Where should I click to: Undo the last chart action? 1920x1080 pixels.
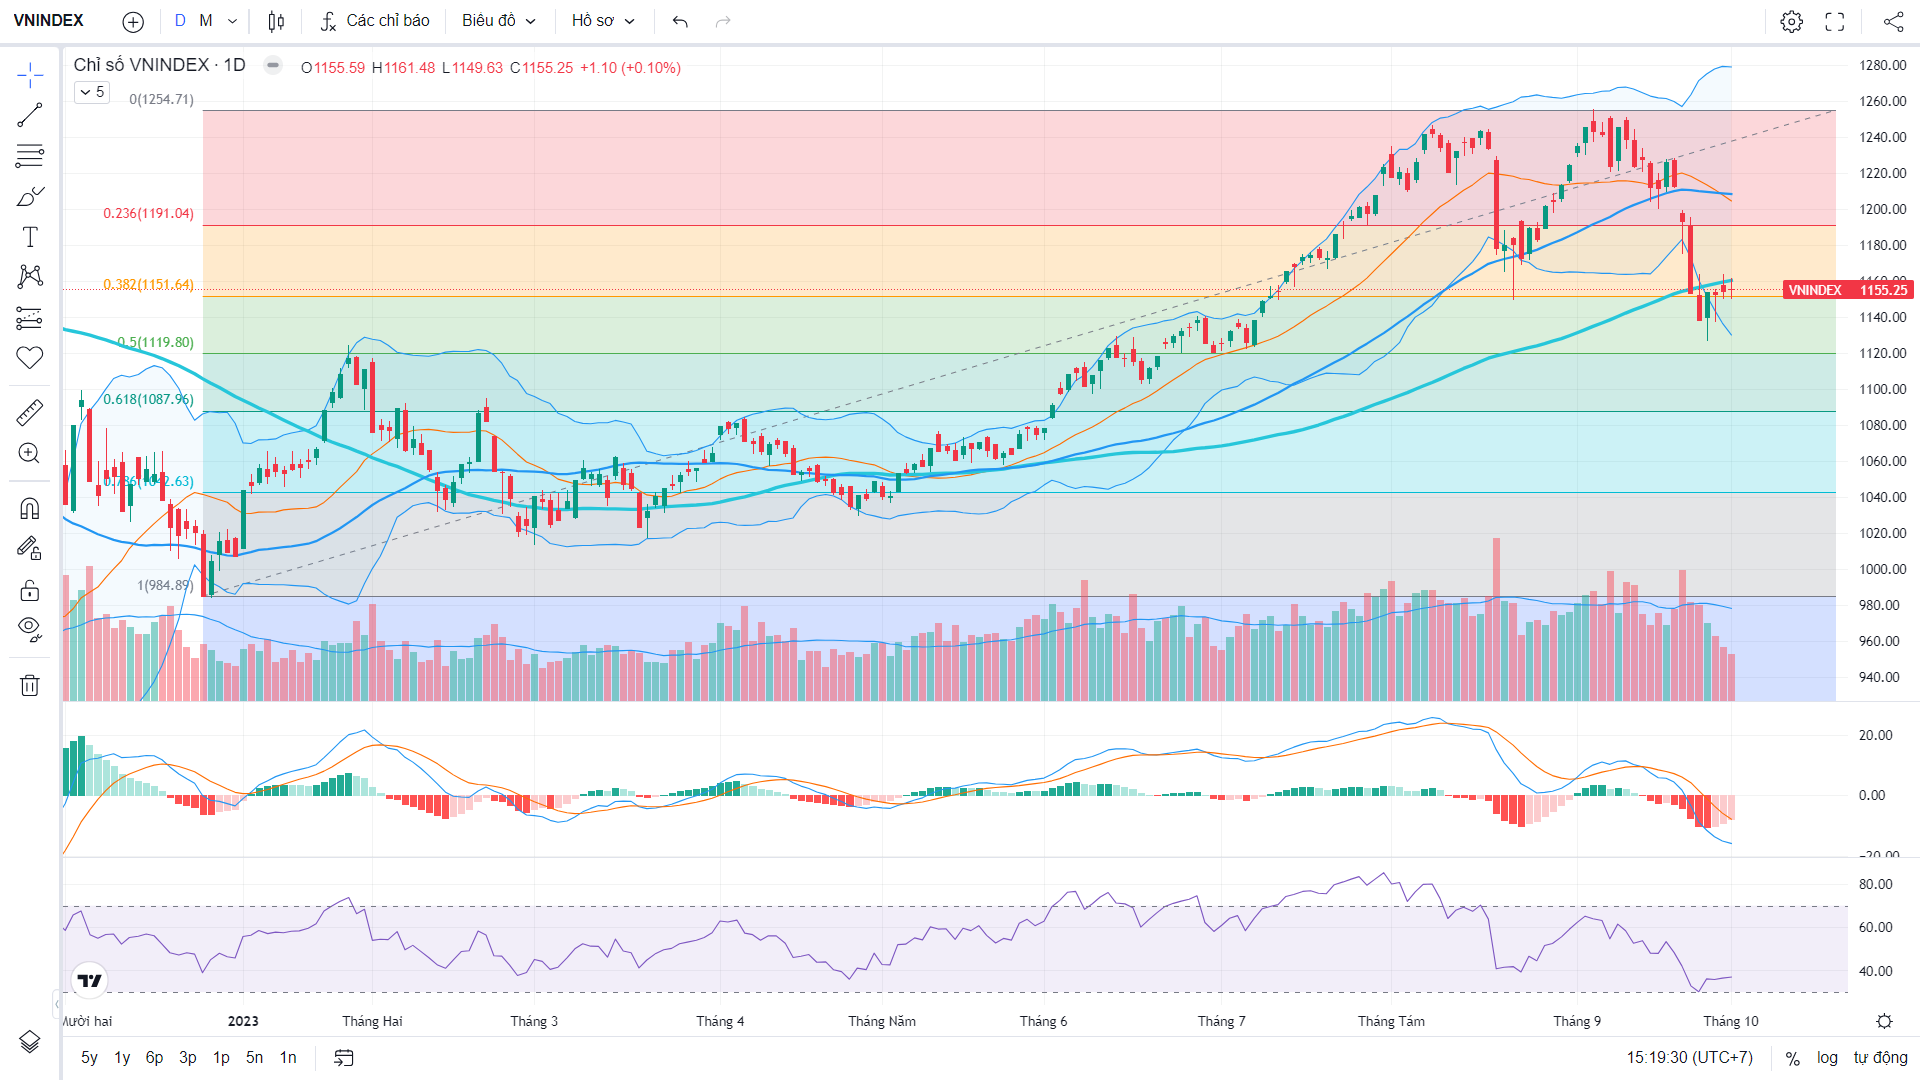(x=680, y=21)
